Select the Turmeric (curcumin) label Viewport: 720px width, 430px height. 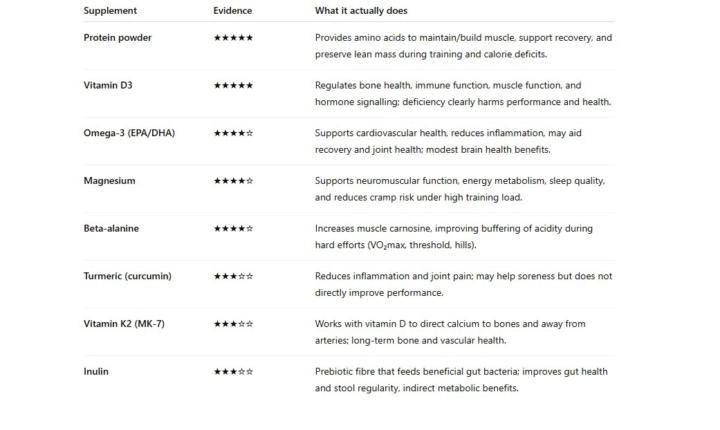128,276
